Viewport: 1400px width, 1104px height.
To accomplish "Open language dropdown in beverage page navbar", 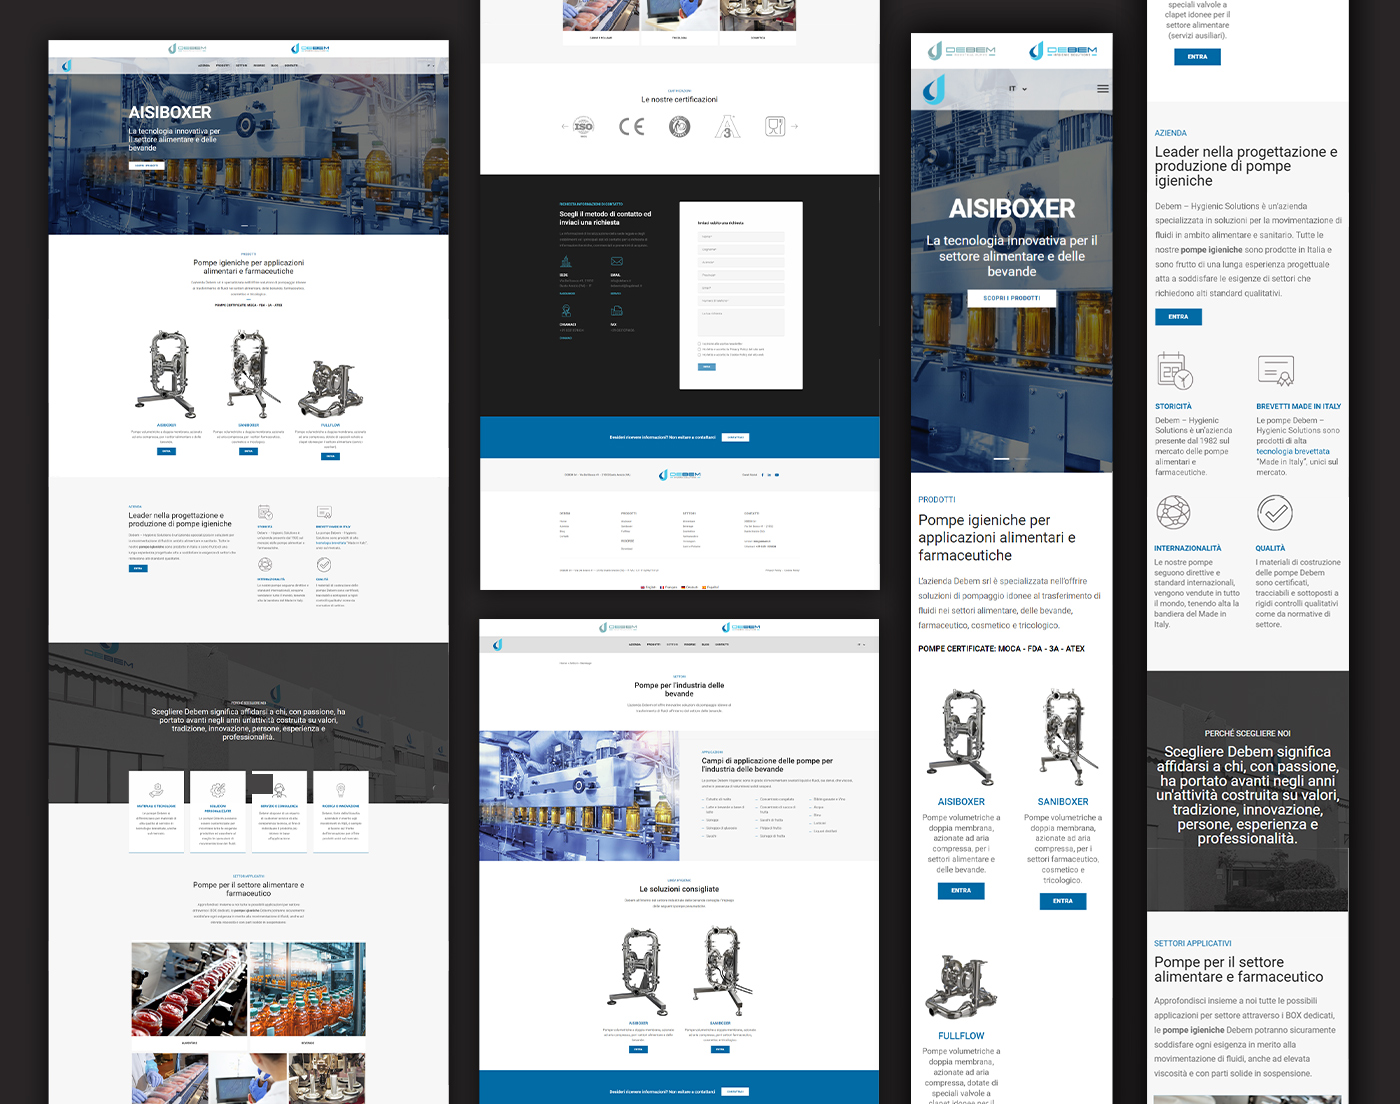I will click(862, 644).
